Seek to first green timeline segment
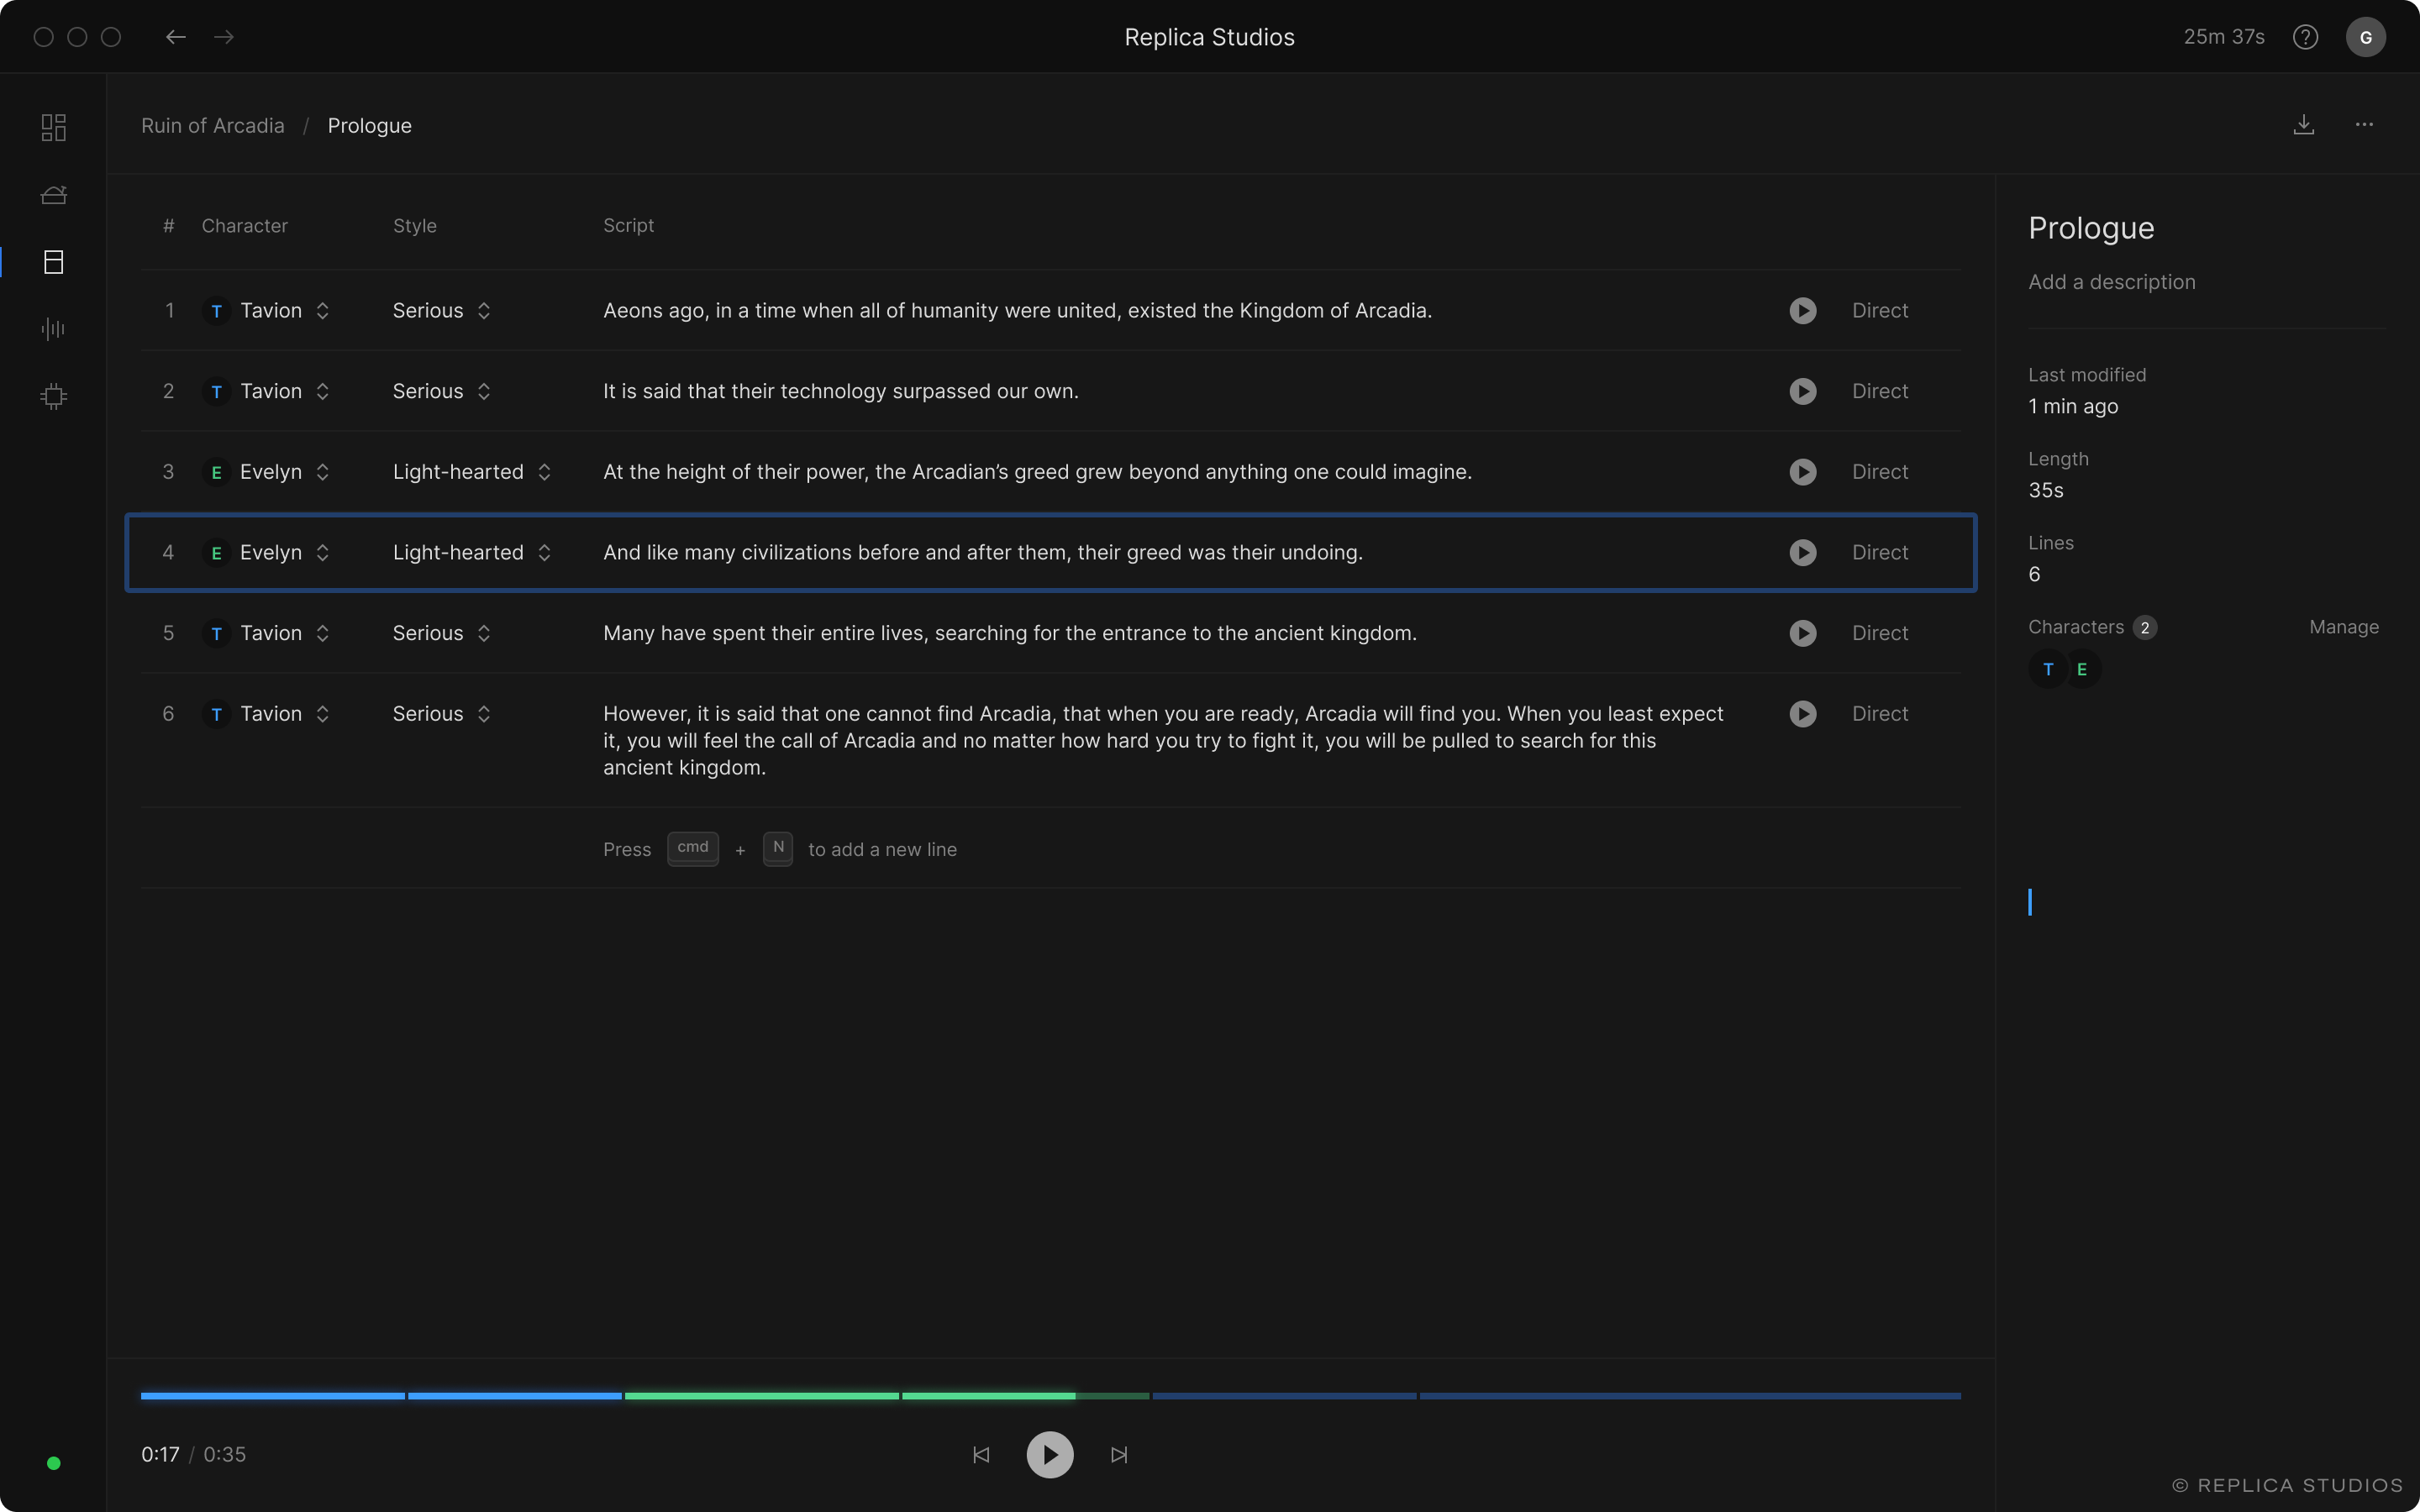Screen dimensions: 2420x1512 [x=761, y=1395]
